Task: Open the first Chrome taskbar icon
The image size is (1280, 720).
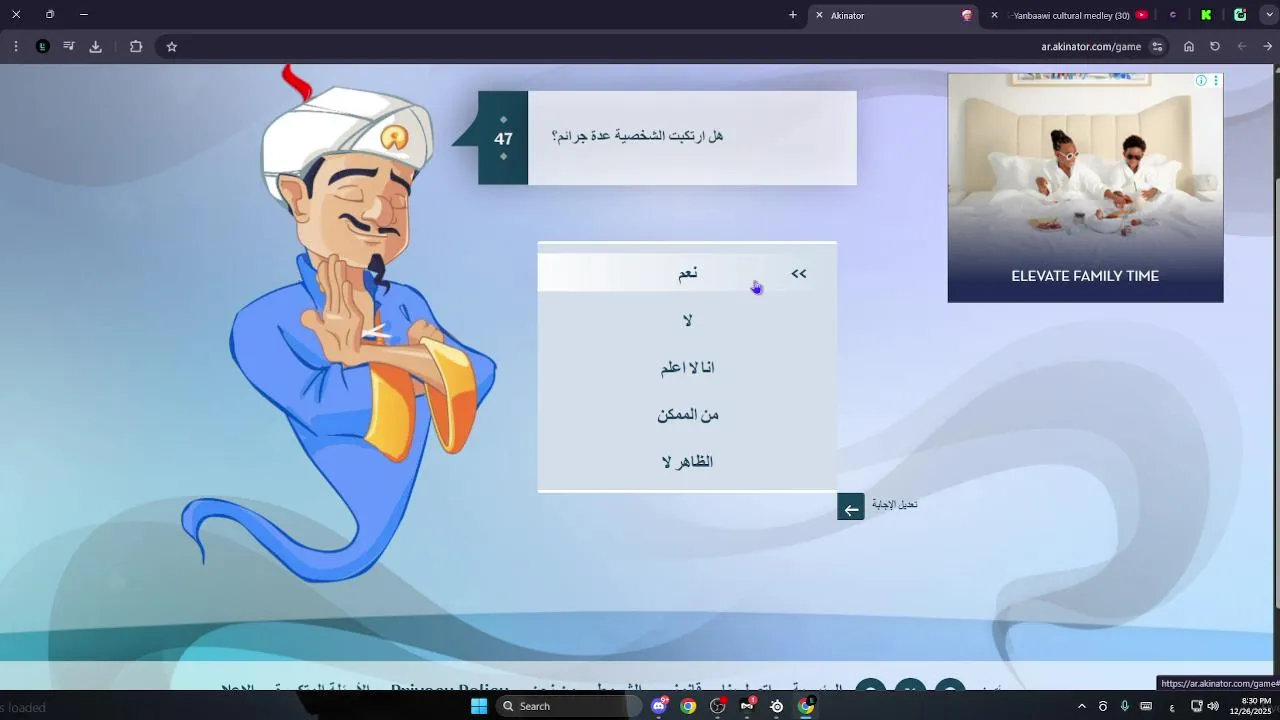Action: point(688,706)
